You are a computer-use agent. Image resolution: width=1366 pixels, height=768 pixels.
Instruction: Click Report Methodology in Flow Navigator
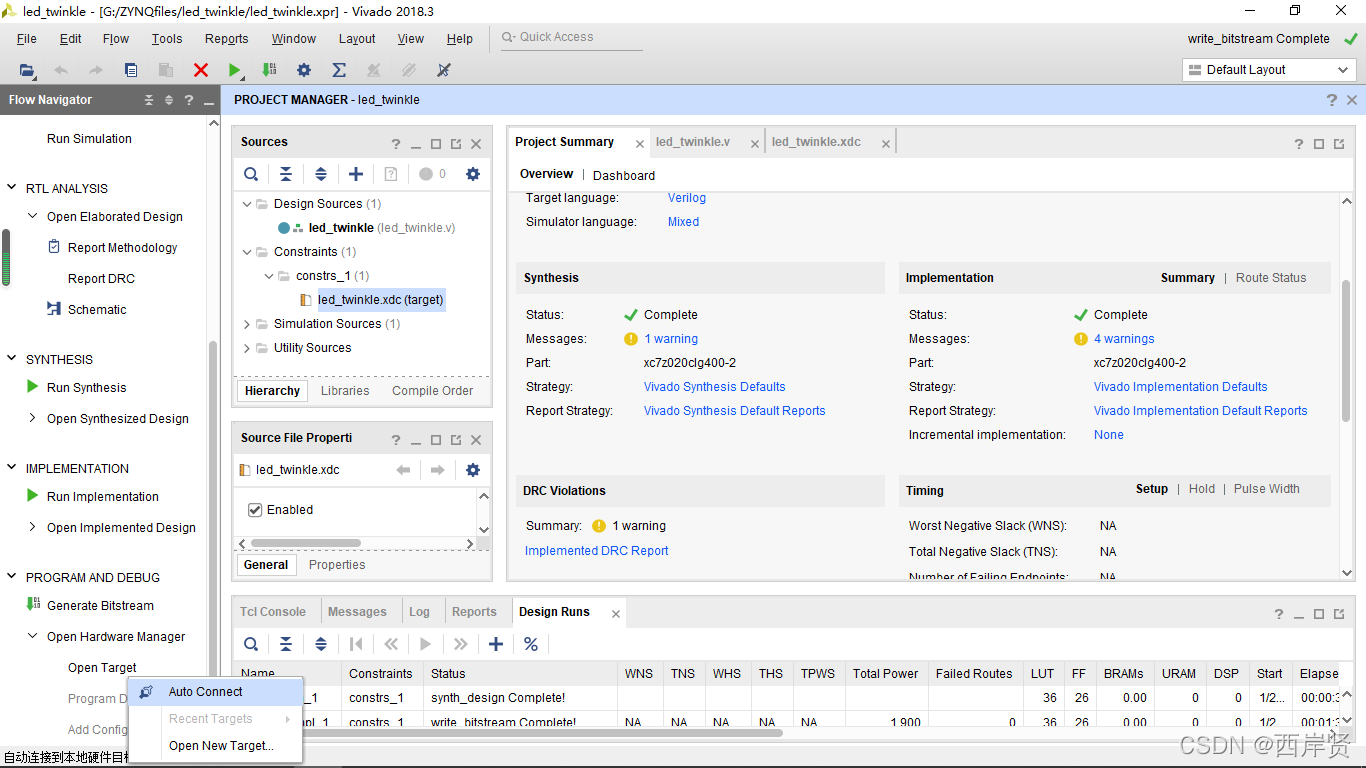(122, 248)
